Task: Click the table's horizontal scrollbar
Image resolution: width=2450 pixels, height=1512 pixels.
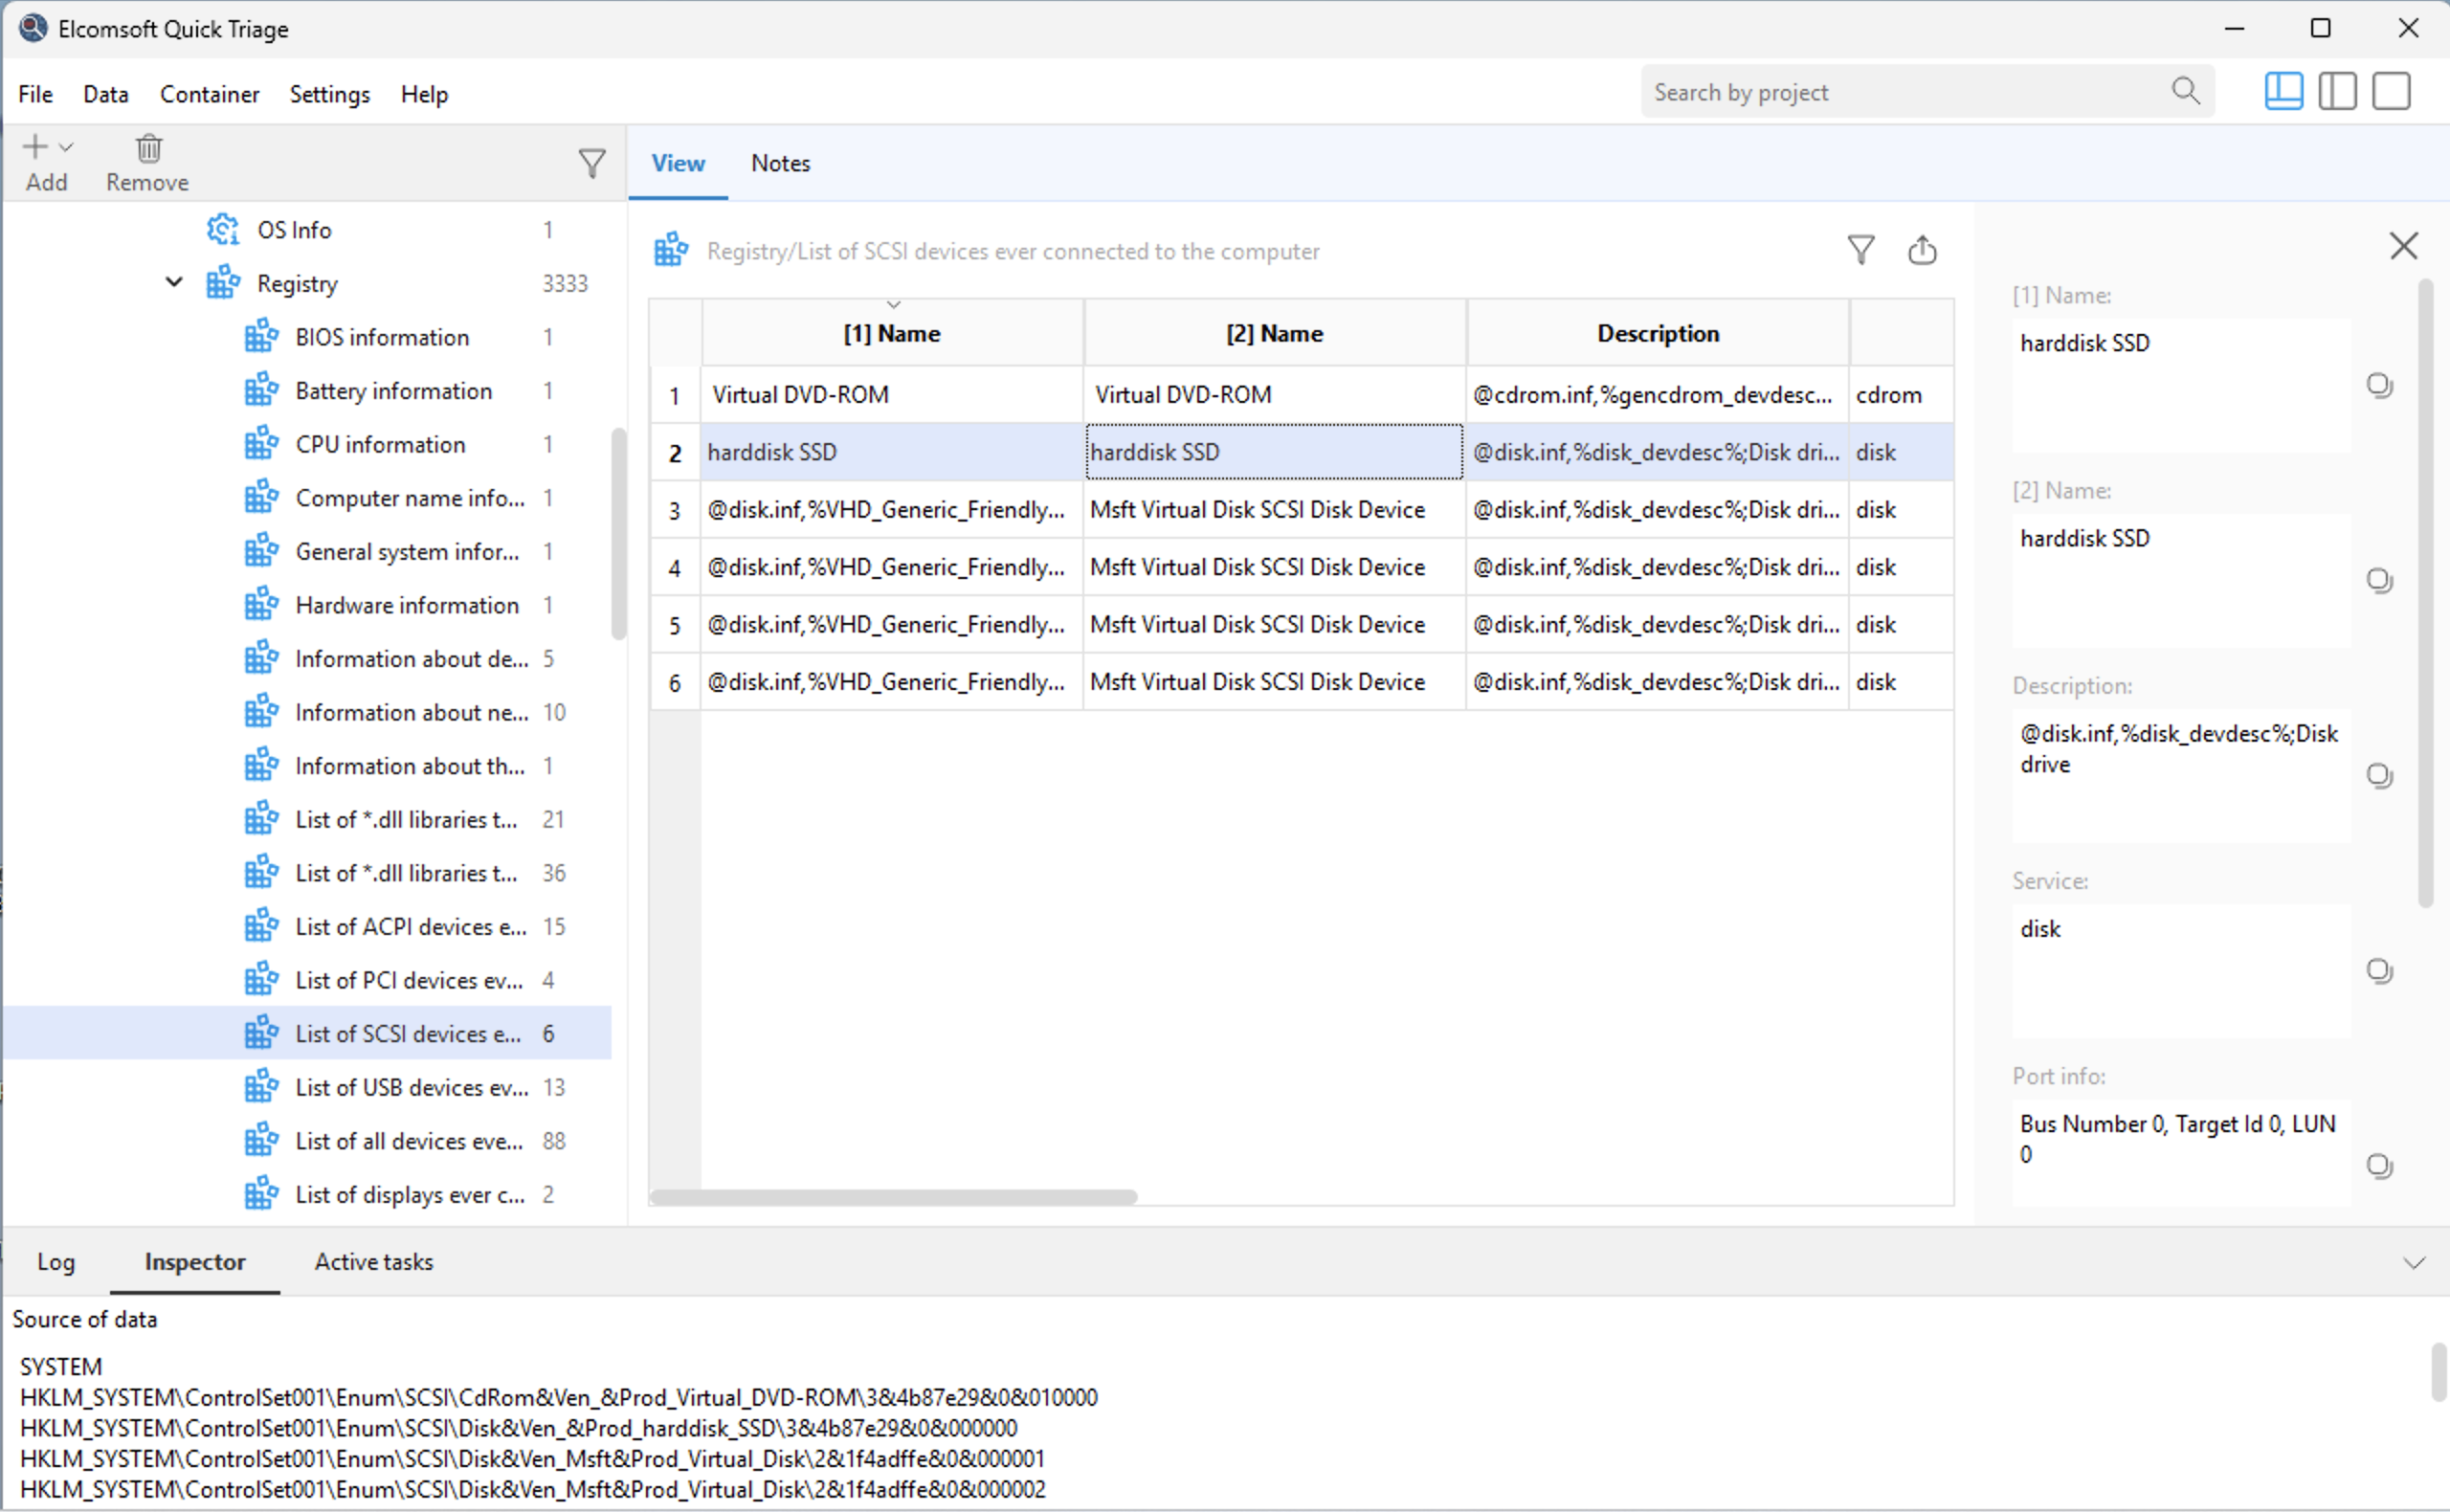Action: 893,1197
